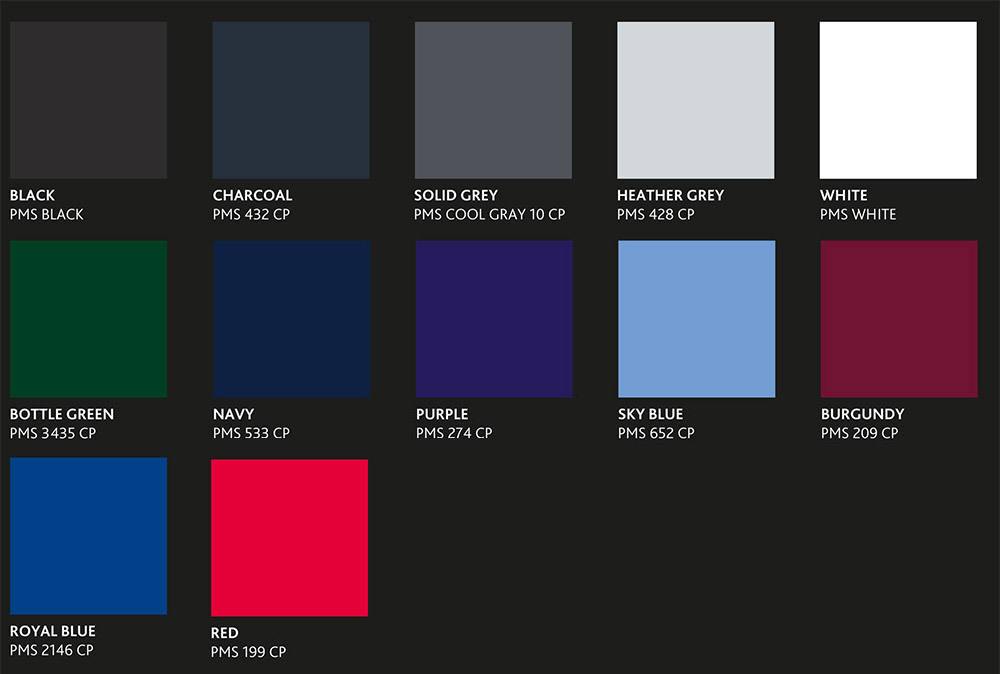The image size is (1000, 674).
Task: Click the 'BURGUNDY' label
Action: tap(863, 414)
